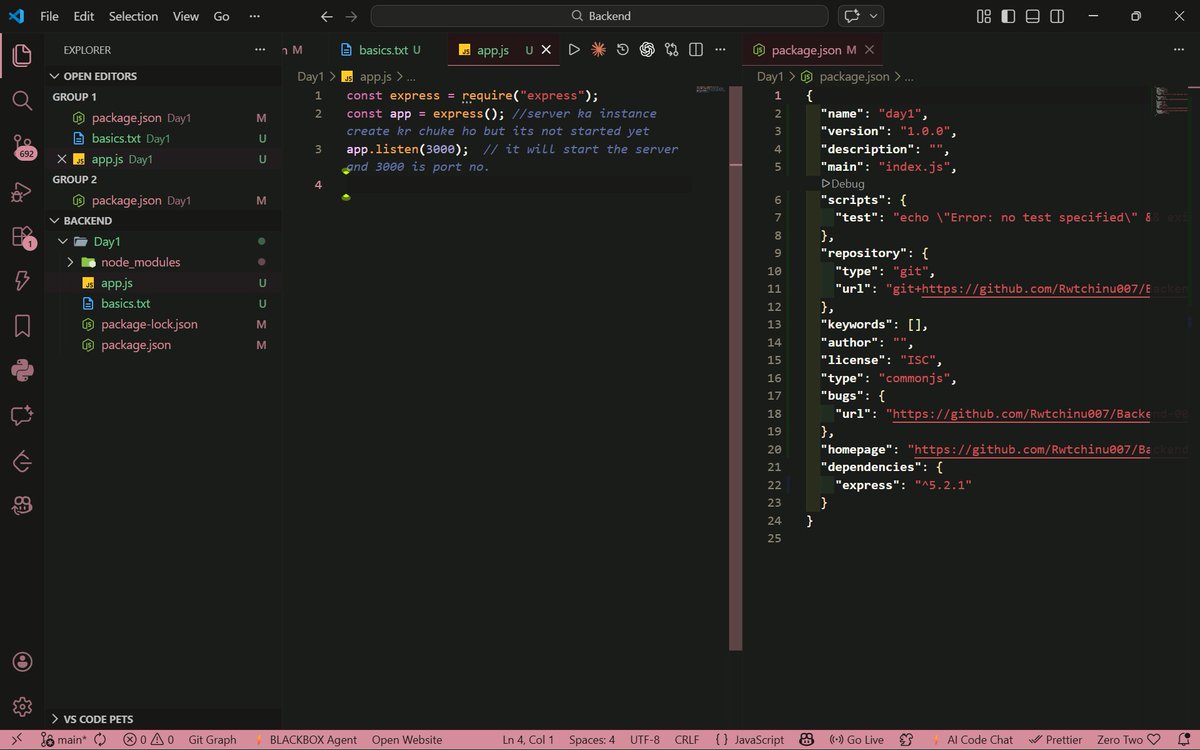Open the Run and Debug view

click(22, 192)
